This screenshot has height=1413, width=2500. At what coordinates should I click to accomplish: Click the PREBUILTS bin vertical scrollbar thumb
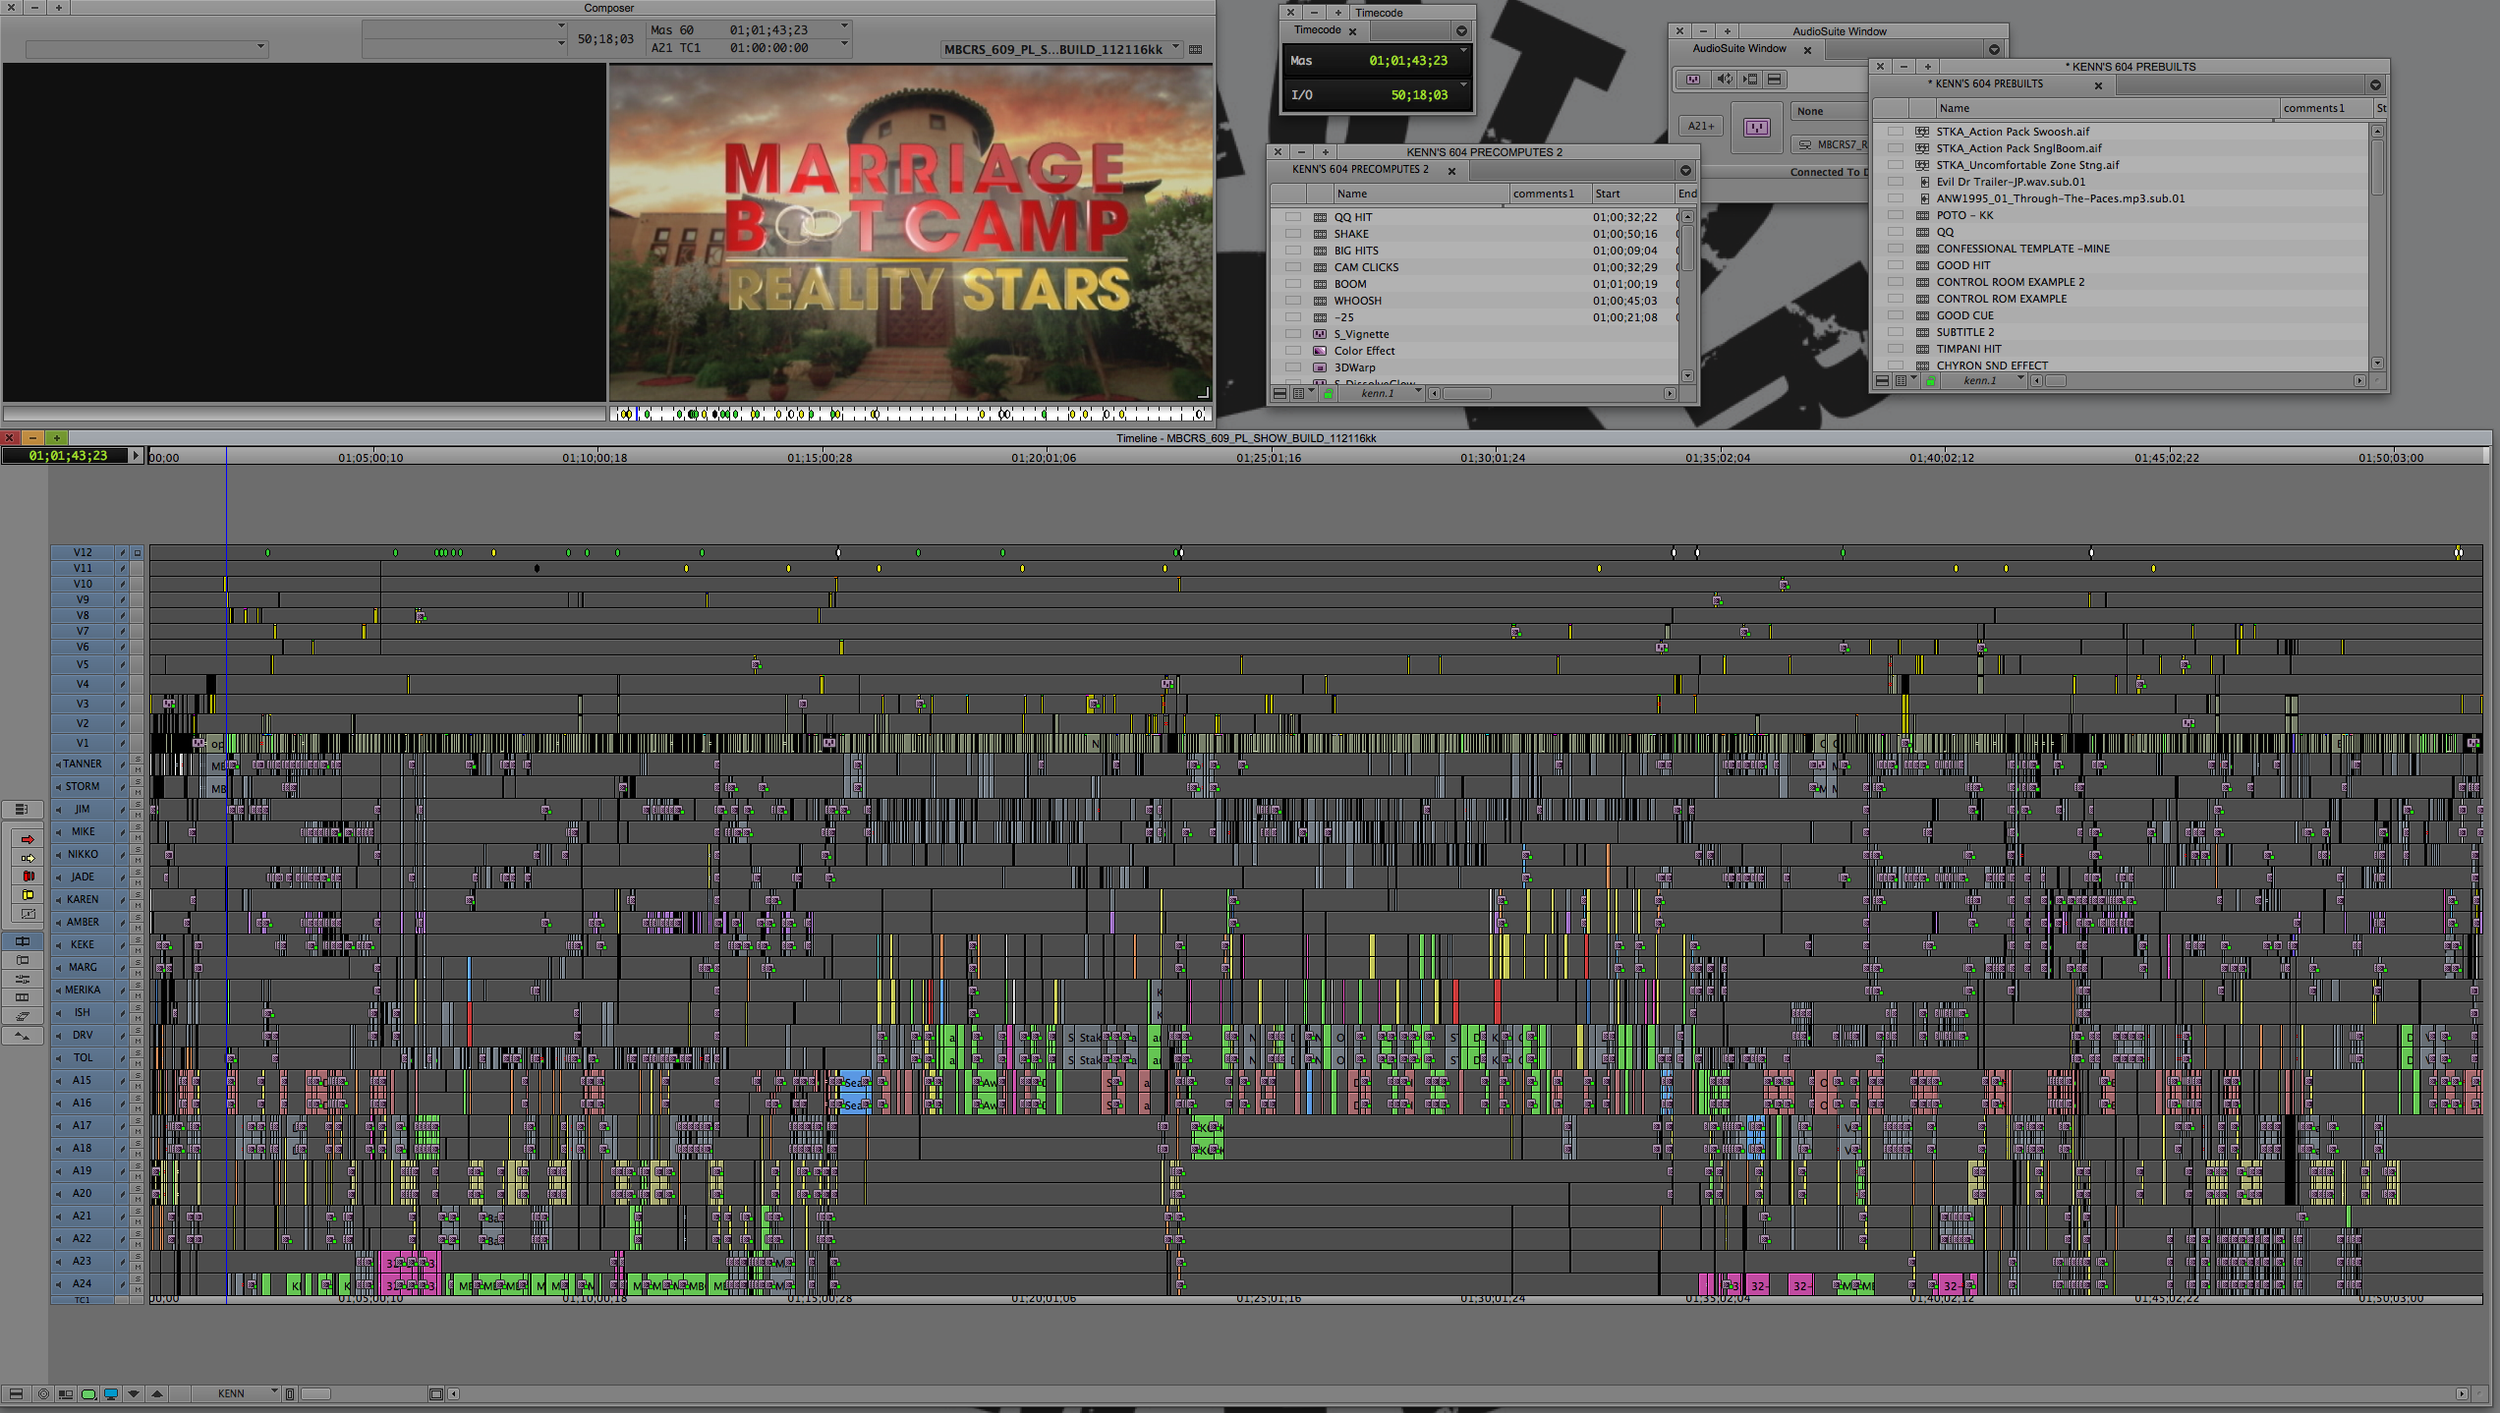pos(2377,167)
